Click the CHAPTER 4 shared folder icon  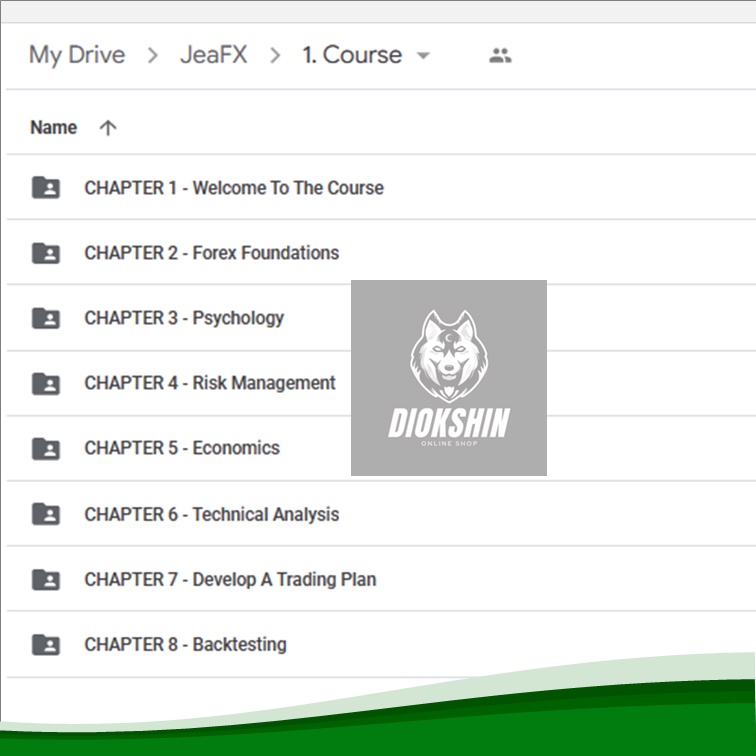46,383
